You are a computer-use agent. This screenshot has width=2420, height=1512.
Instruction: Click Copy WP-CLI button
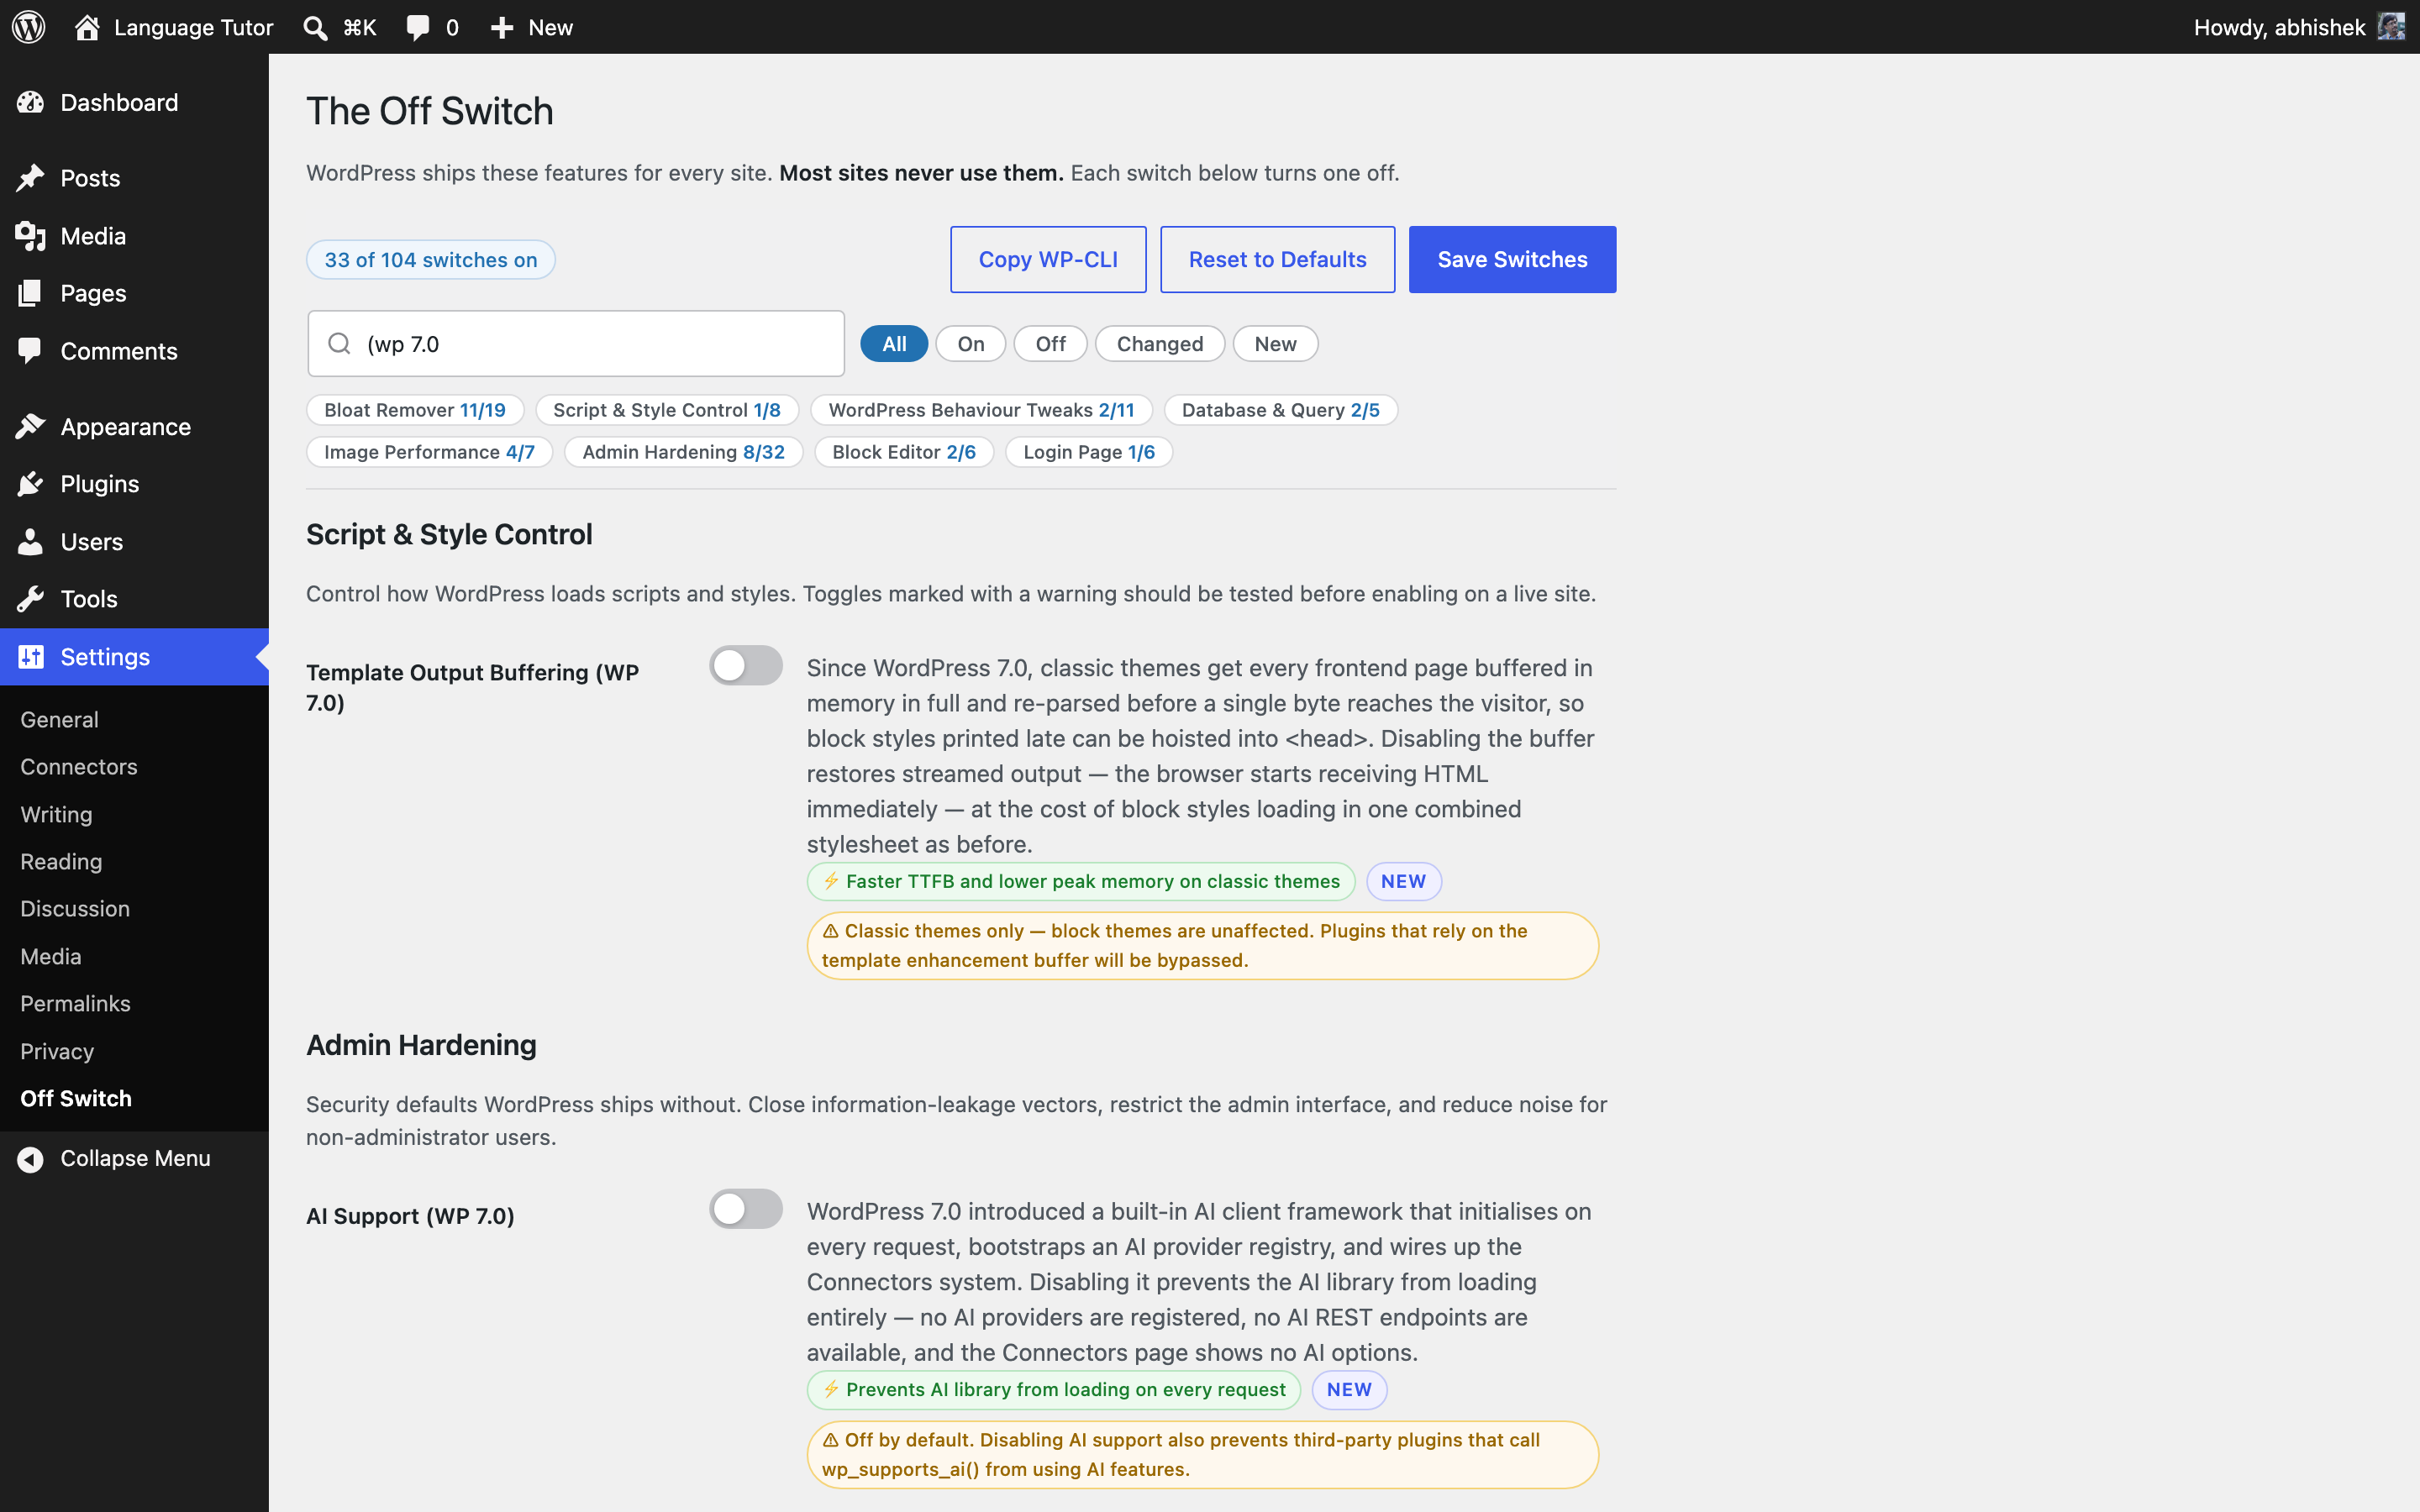point(1048,260)
